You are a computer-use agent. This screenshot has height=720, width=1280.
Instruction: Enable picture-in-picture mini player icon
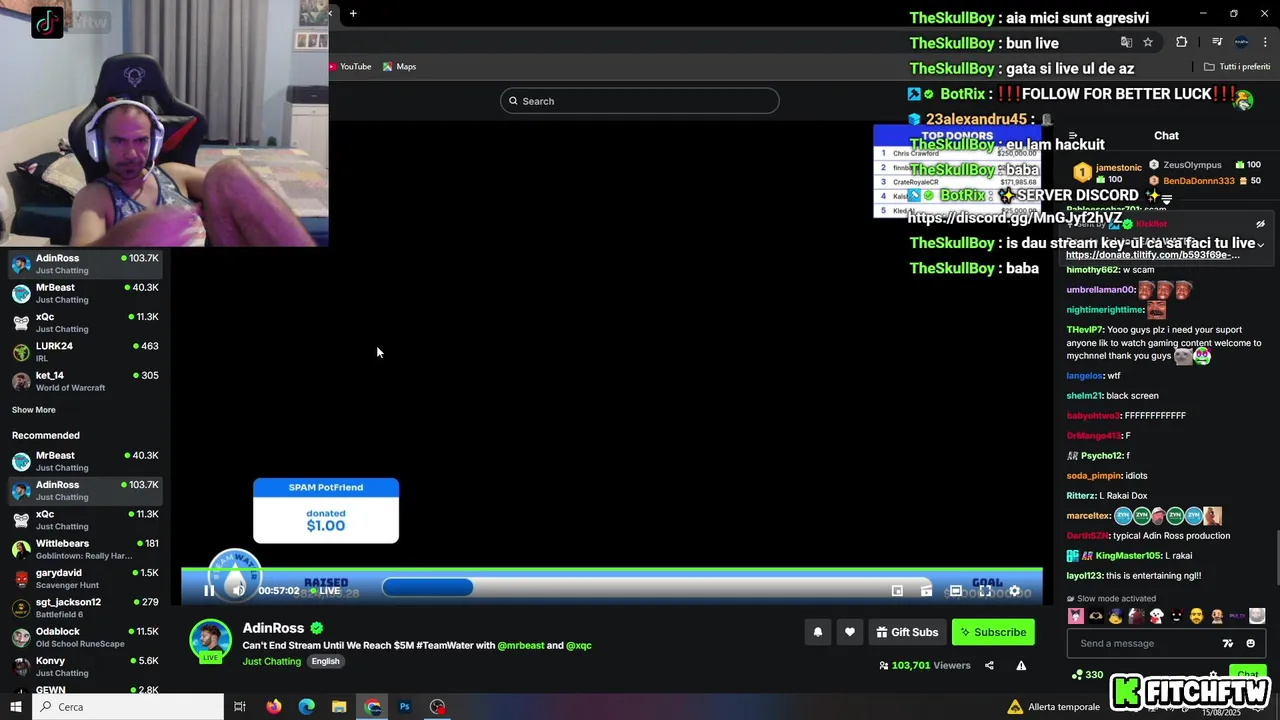(897, 591)
